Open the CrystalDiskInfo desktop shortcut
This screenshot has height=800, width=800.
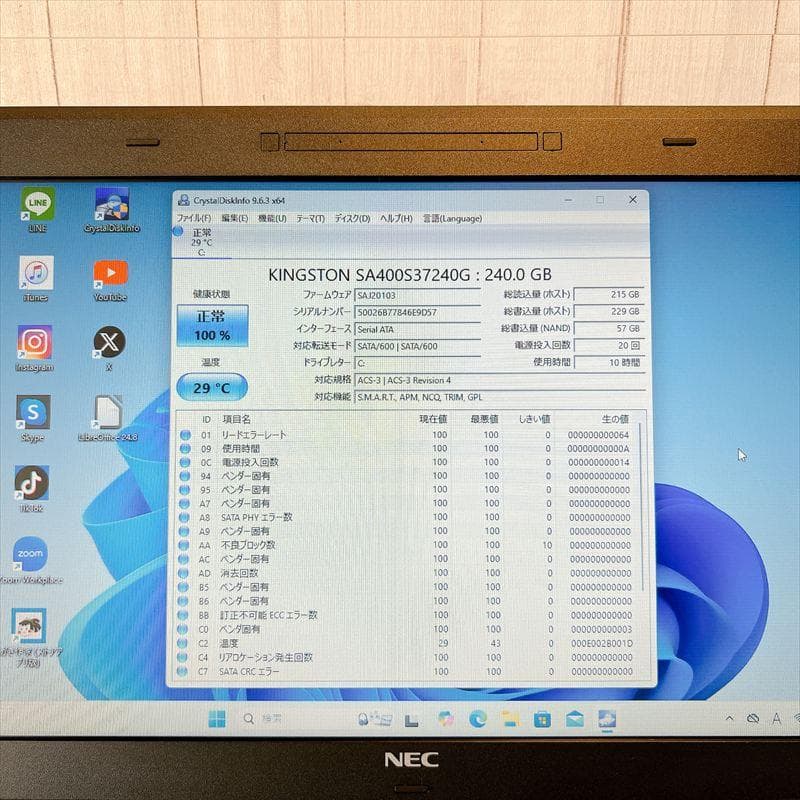click(112, 210)
